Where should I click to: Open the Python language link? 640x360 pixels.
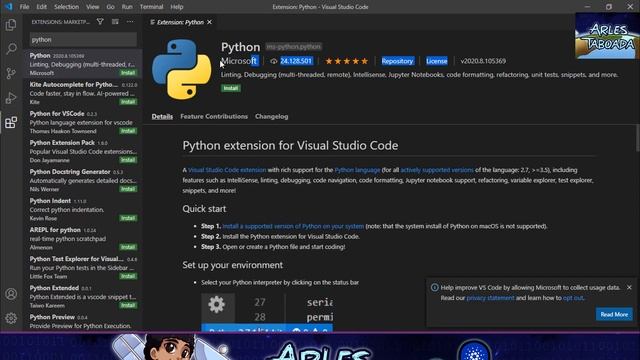click(357, 170)
